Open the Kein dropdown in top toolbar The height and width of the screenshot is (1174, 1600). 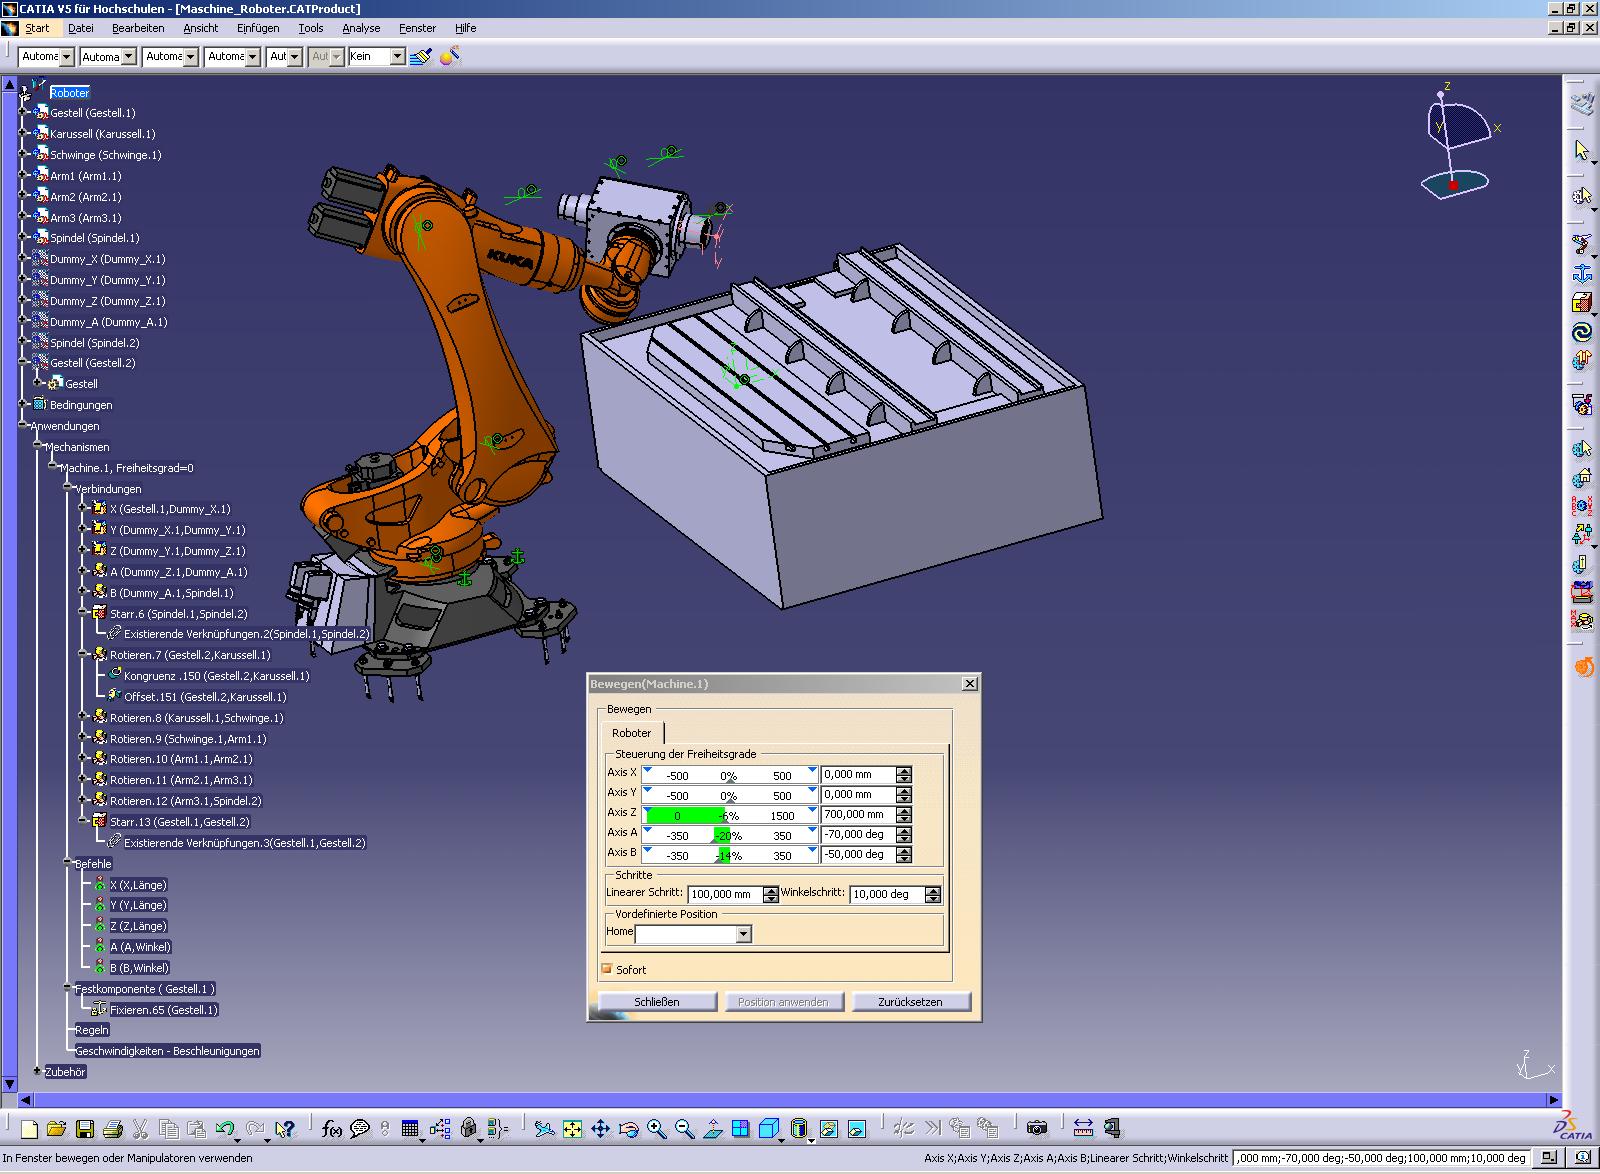pos(396,57)
